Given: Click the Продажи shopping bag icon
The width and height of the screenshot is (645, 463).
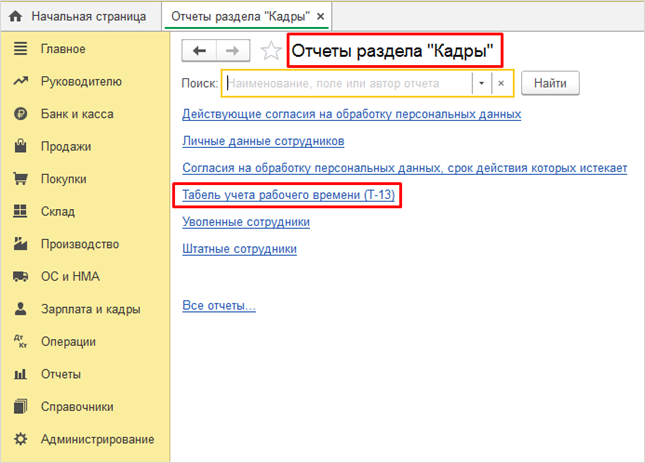Looking at the screenshot, I should [19, 147].
